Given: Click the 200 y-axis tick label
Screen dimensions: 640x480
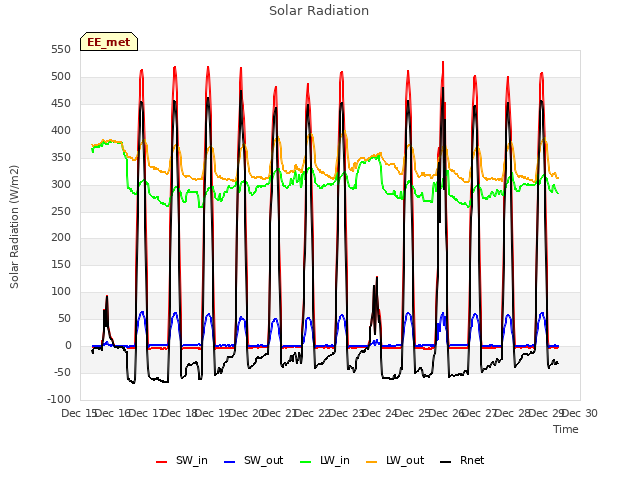Looking at the screenshot, I should tap(61, 238).
